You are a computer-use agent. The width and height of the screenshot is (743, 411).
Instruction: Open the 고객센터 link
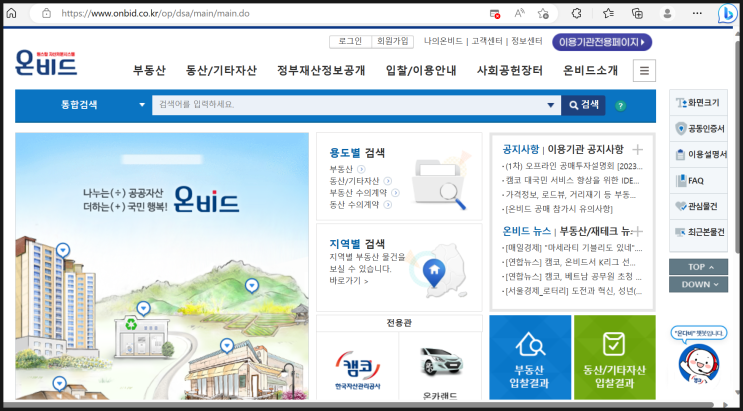[487, 41]
